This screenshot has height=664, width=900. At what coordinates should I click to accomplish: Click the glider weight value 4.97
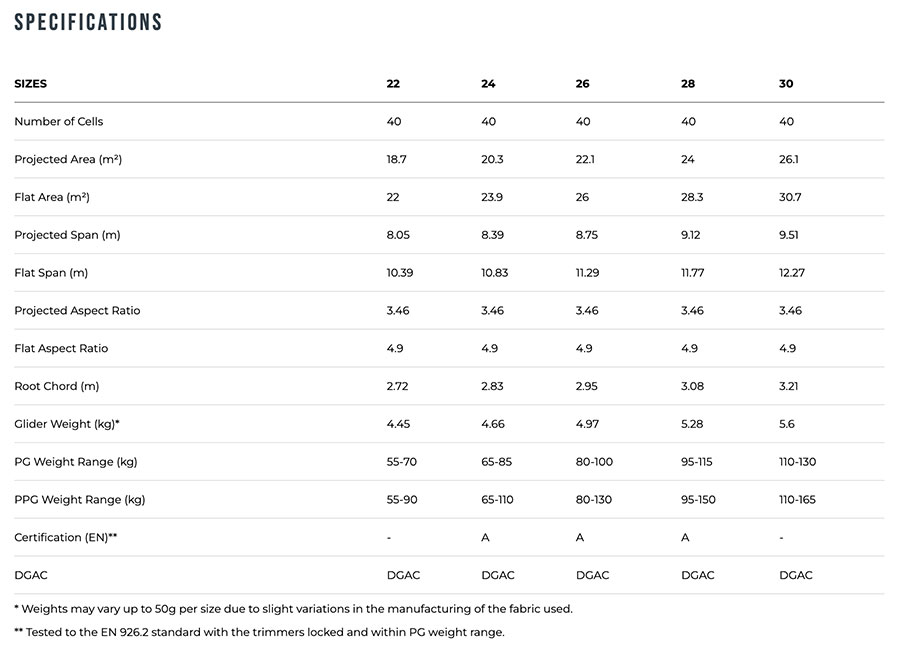tap(588, 424)
